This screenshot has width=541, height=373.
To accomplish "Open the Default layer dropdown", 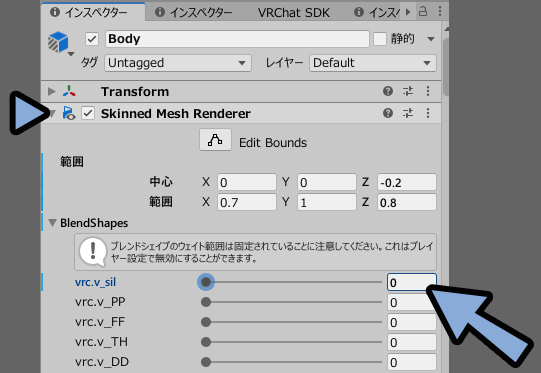I will pos(373,63).
